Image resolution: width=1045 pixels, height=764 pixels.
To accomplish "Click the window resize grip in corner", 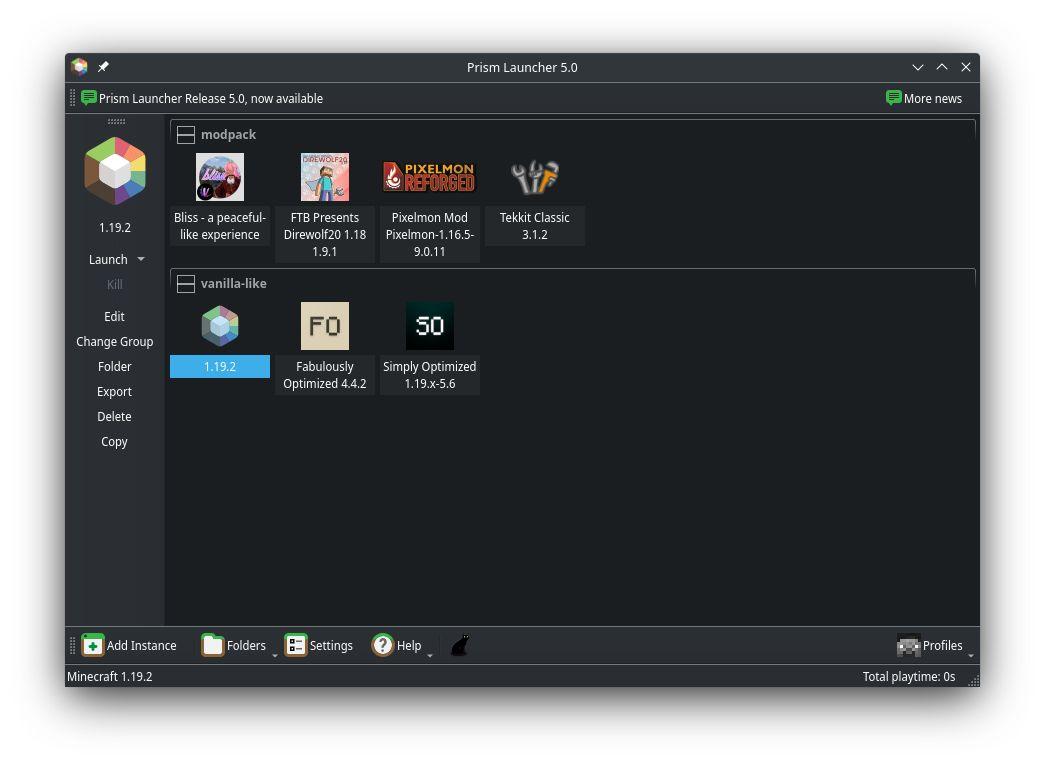I will 973,680.
